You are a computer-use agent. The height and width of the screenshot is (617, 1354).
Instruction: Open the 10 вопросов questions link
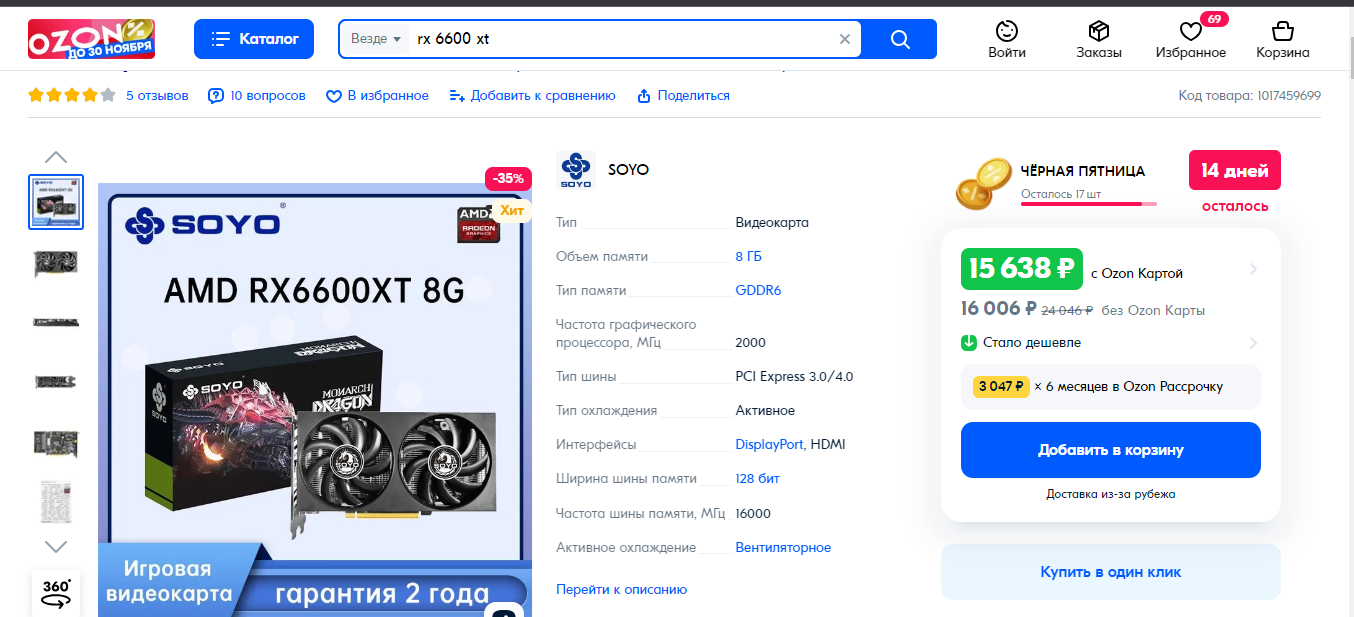[x=257, y=96]
